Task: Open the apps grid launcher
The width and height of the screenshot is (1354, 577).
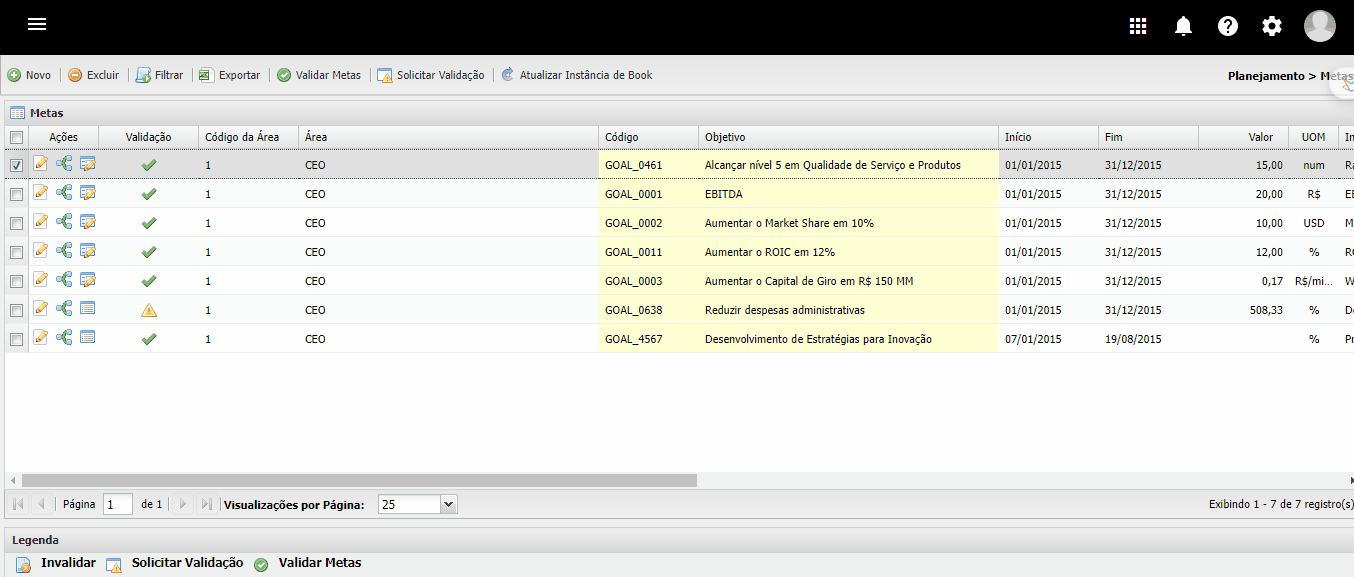Action: (x=1138, y=26)
